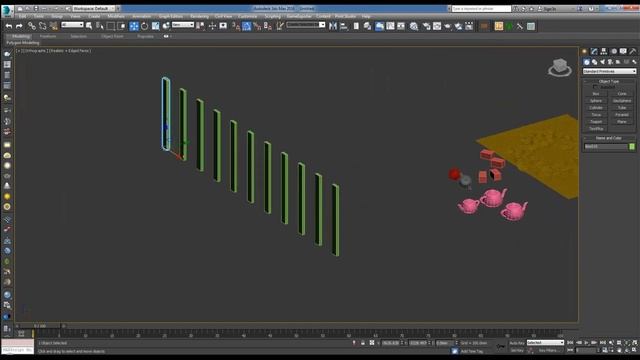Open the named selection sets dropdown
Viewport: 640px width, 360px height.
pyautogui.click(x=306, y=25)
